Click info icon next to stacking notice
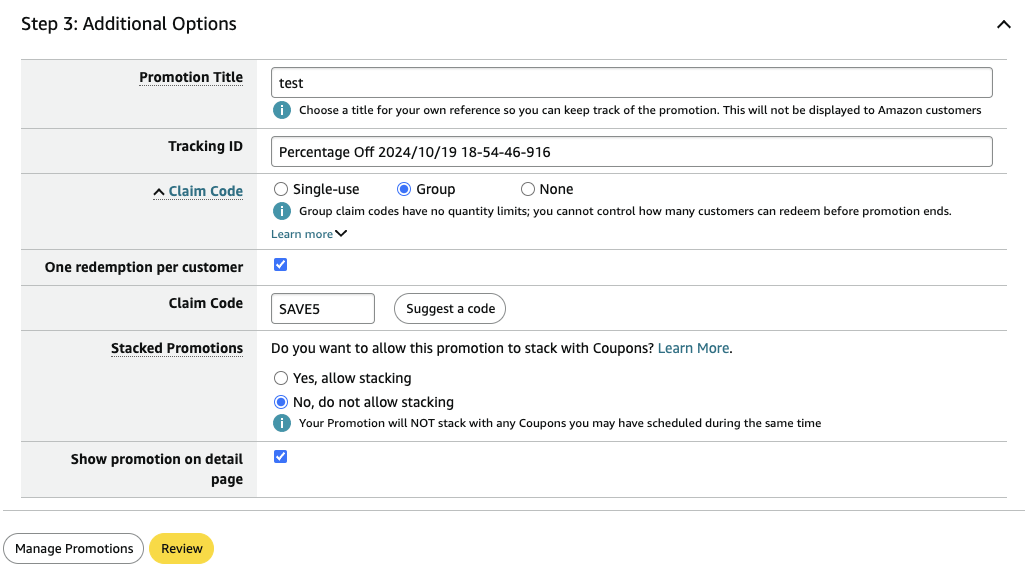The width and height of the screenshot is (1033, 580). coord(282,423)
